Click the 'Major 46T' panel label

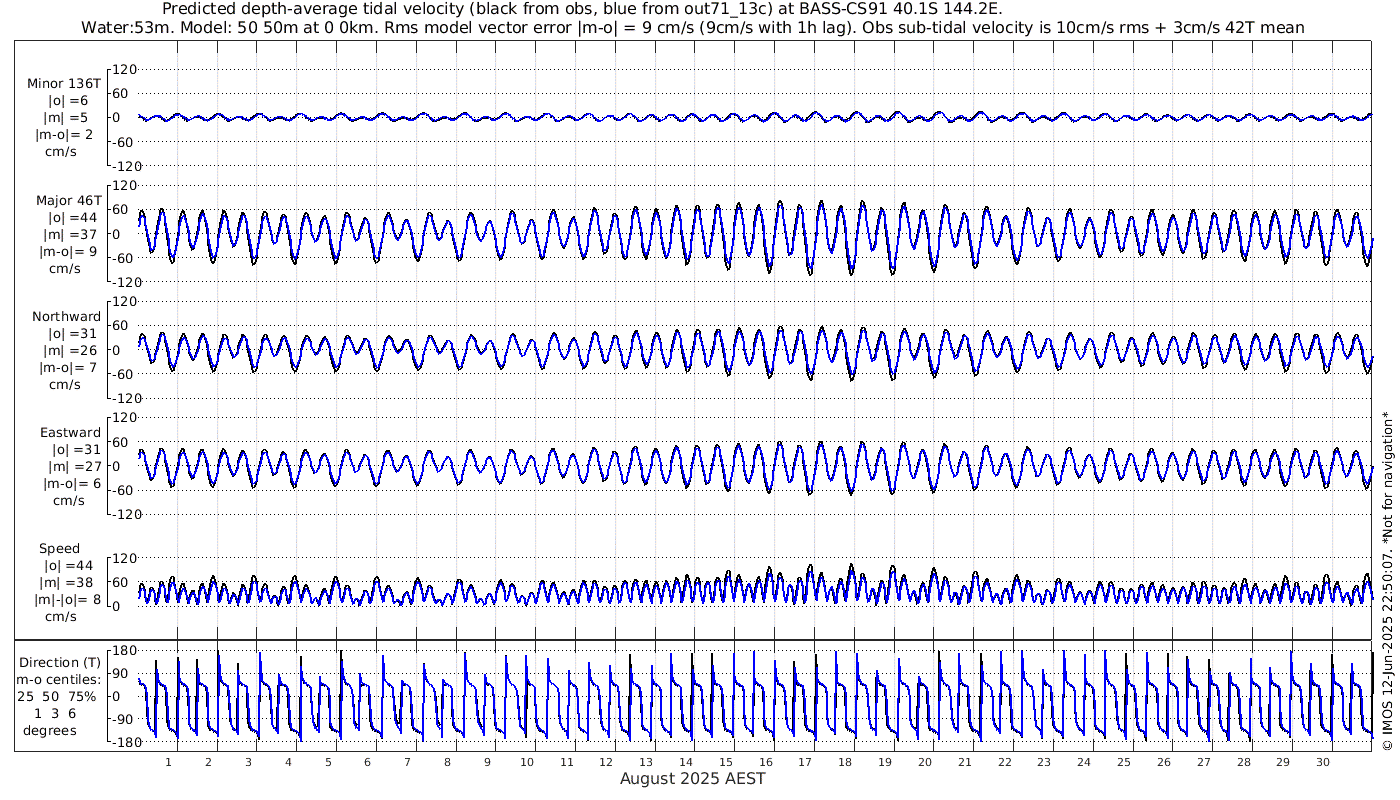[68, 200]
